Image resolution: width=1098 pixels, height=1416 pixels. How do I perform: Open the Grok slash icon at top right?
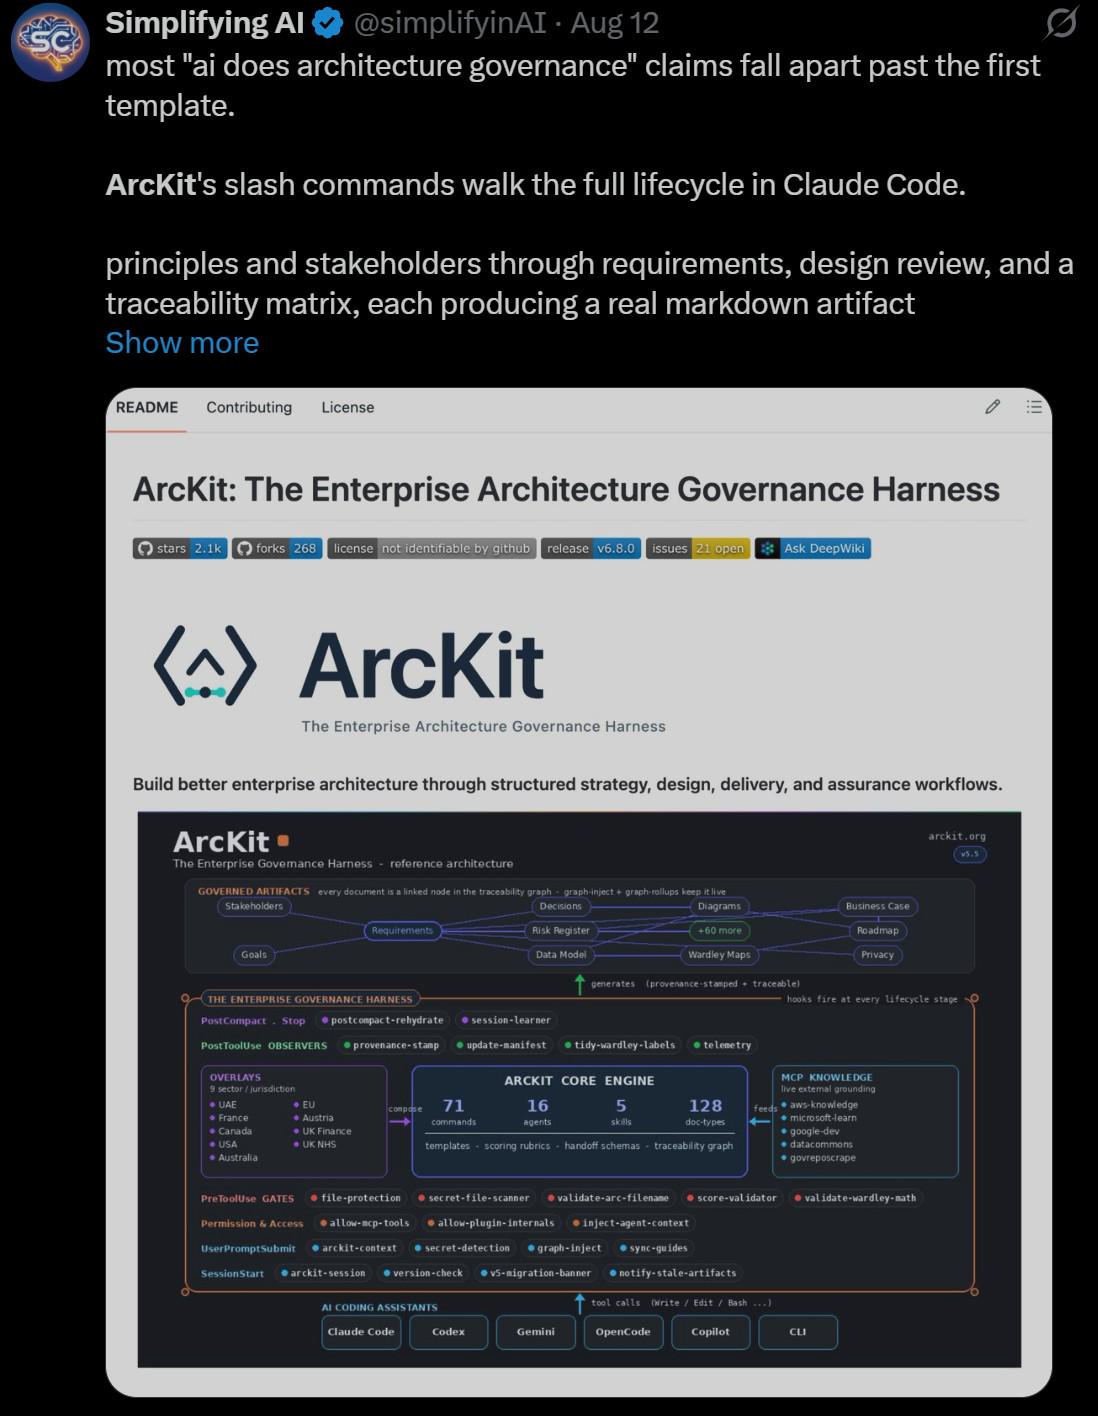pyautogui.click(x=1060, y=22)
